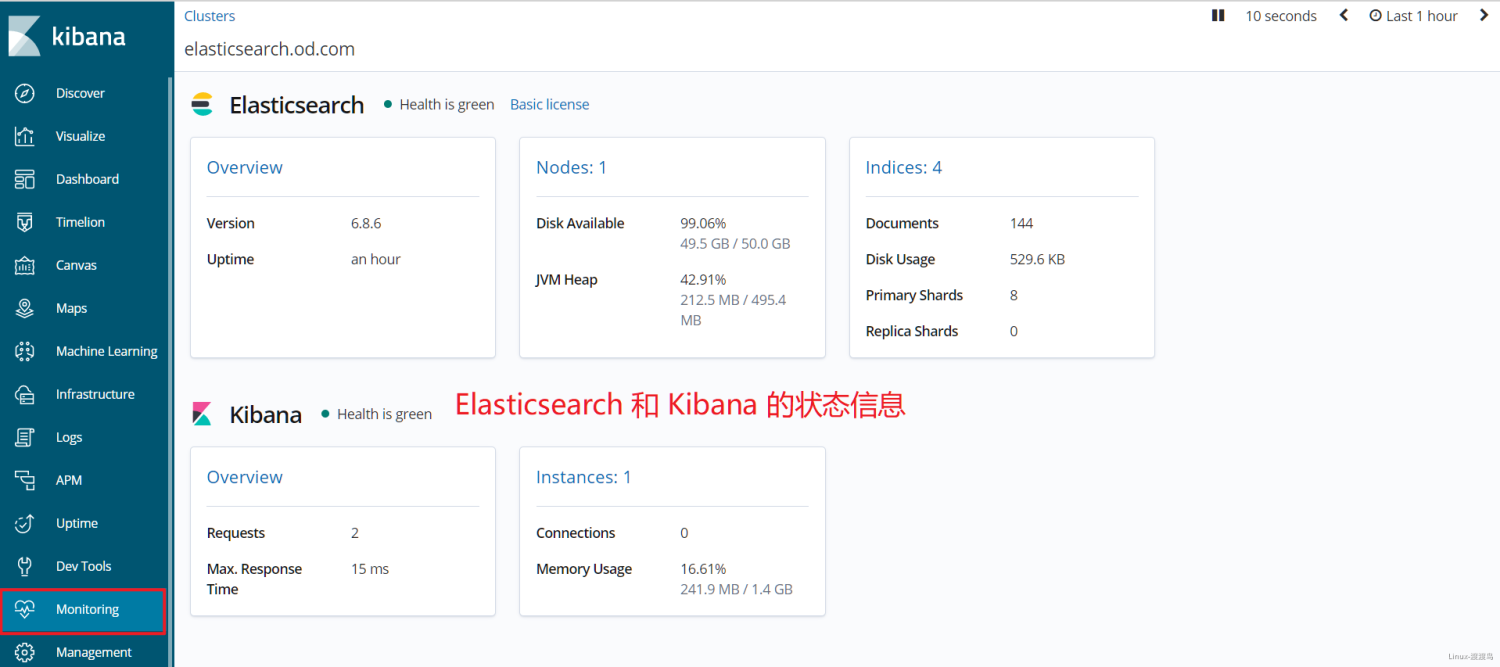Click the next time range chevron
This screenshot has width=1500, height=667.
coord(1484,15)
